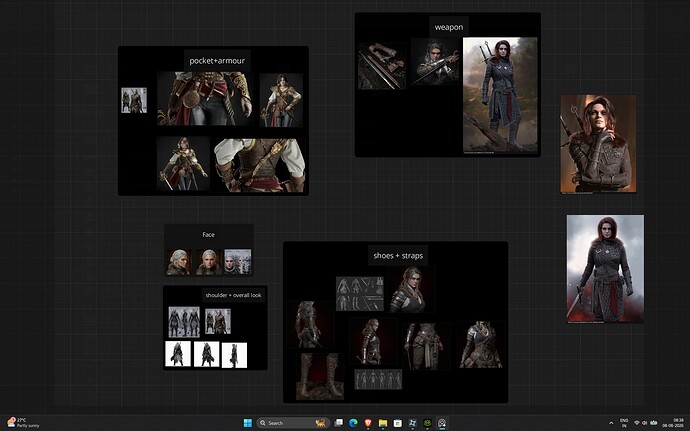
Task: Open Microsoft Store from the taskbar
Action: [x=398, y=423]
